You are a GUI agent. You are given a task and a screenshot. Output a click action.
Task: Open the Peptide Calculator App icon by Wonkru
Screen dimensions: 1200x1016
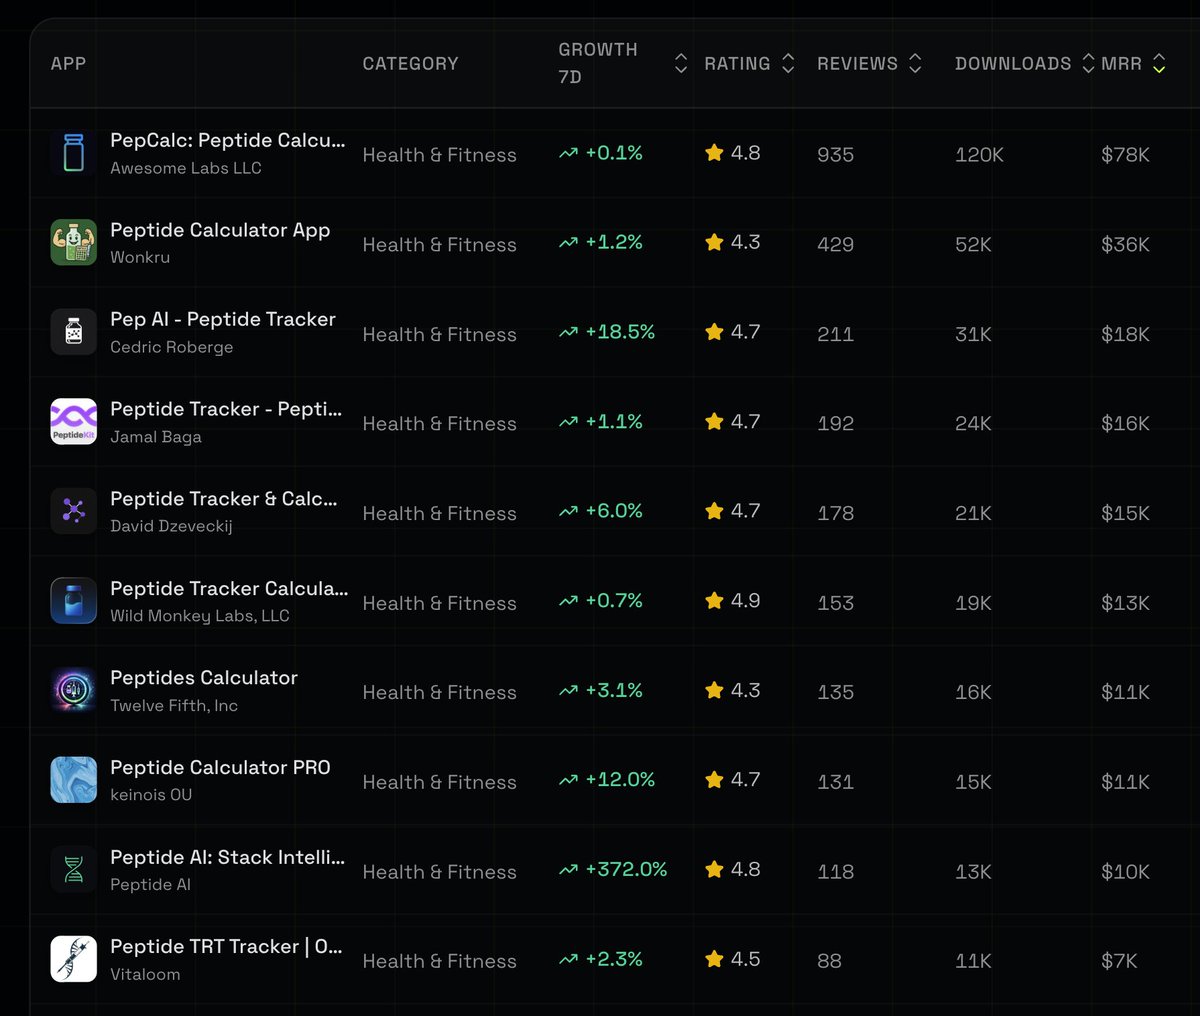pyautogui.click(x=74, y=243)
